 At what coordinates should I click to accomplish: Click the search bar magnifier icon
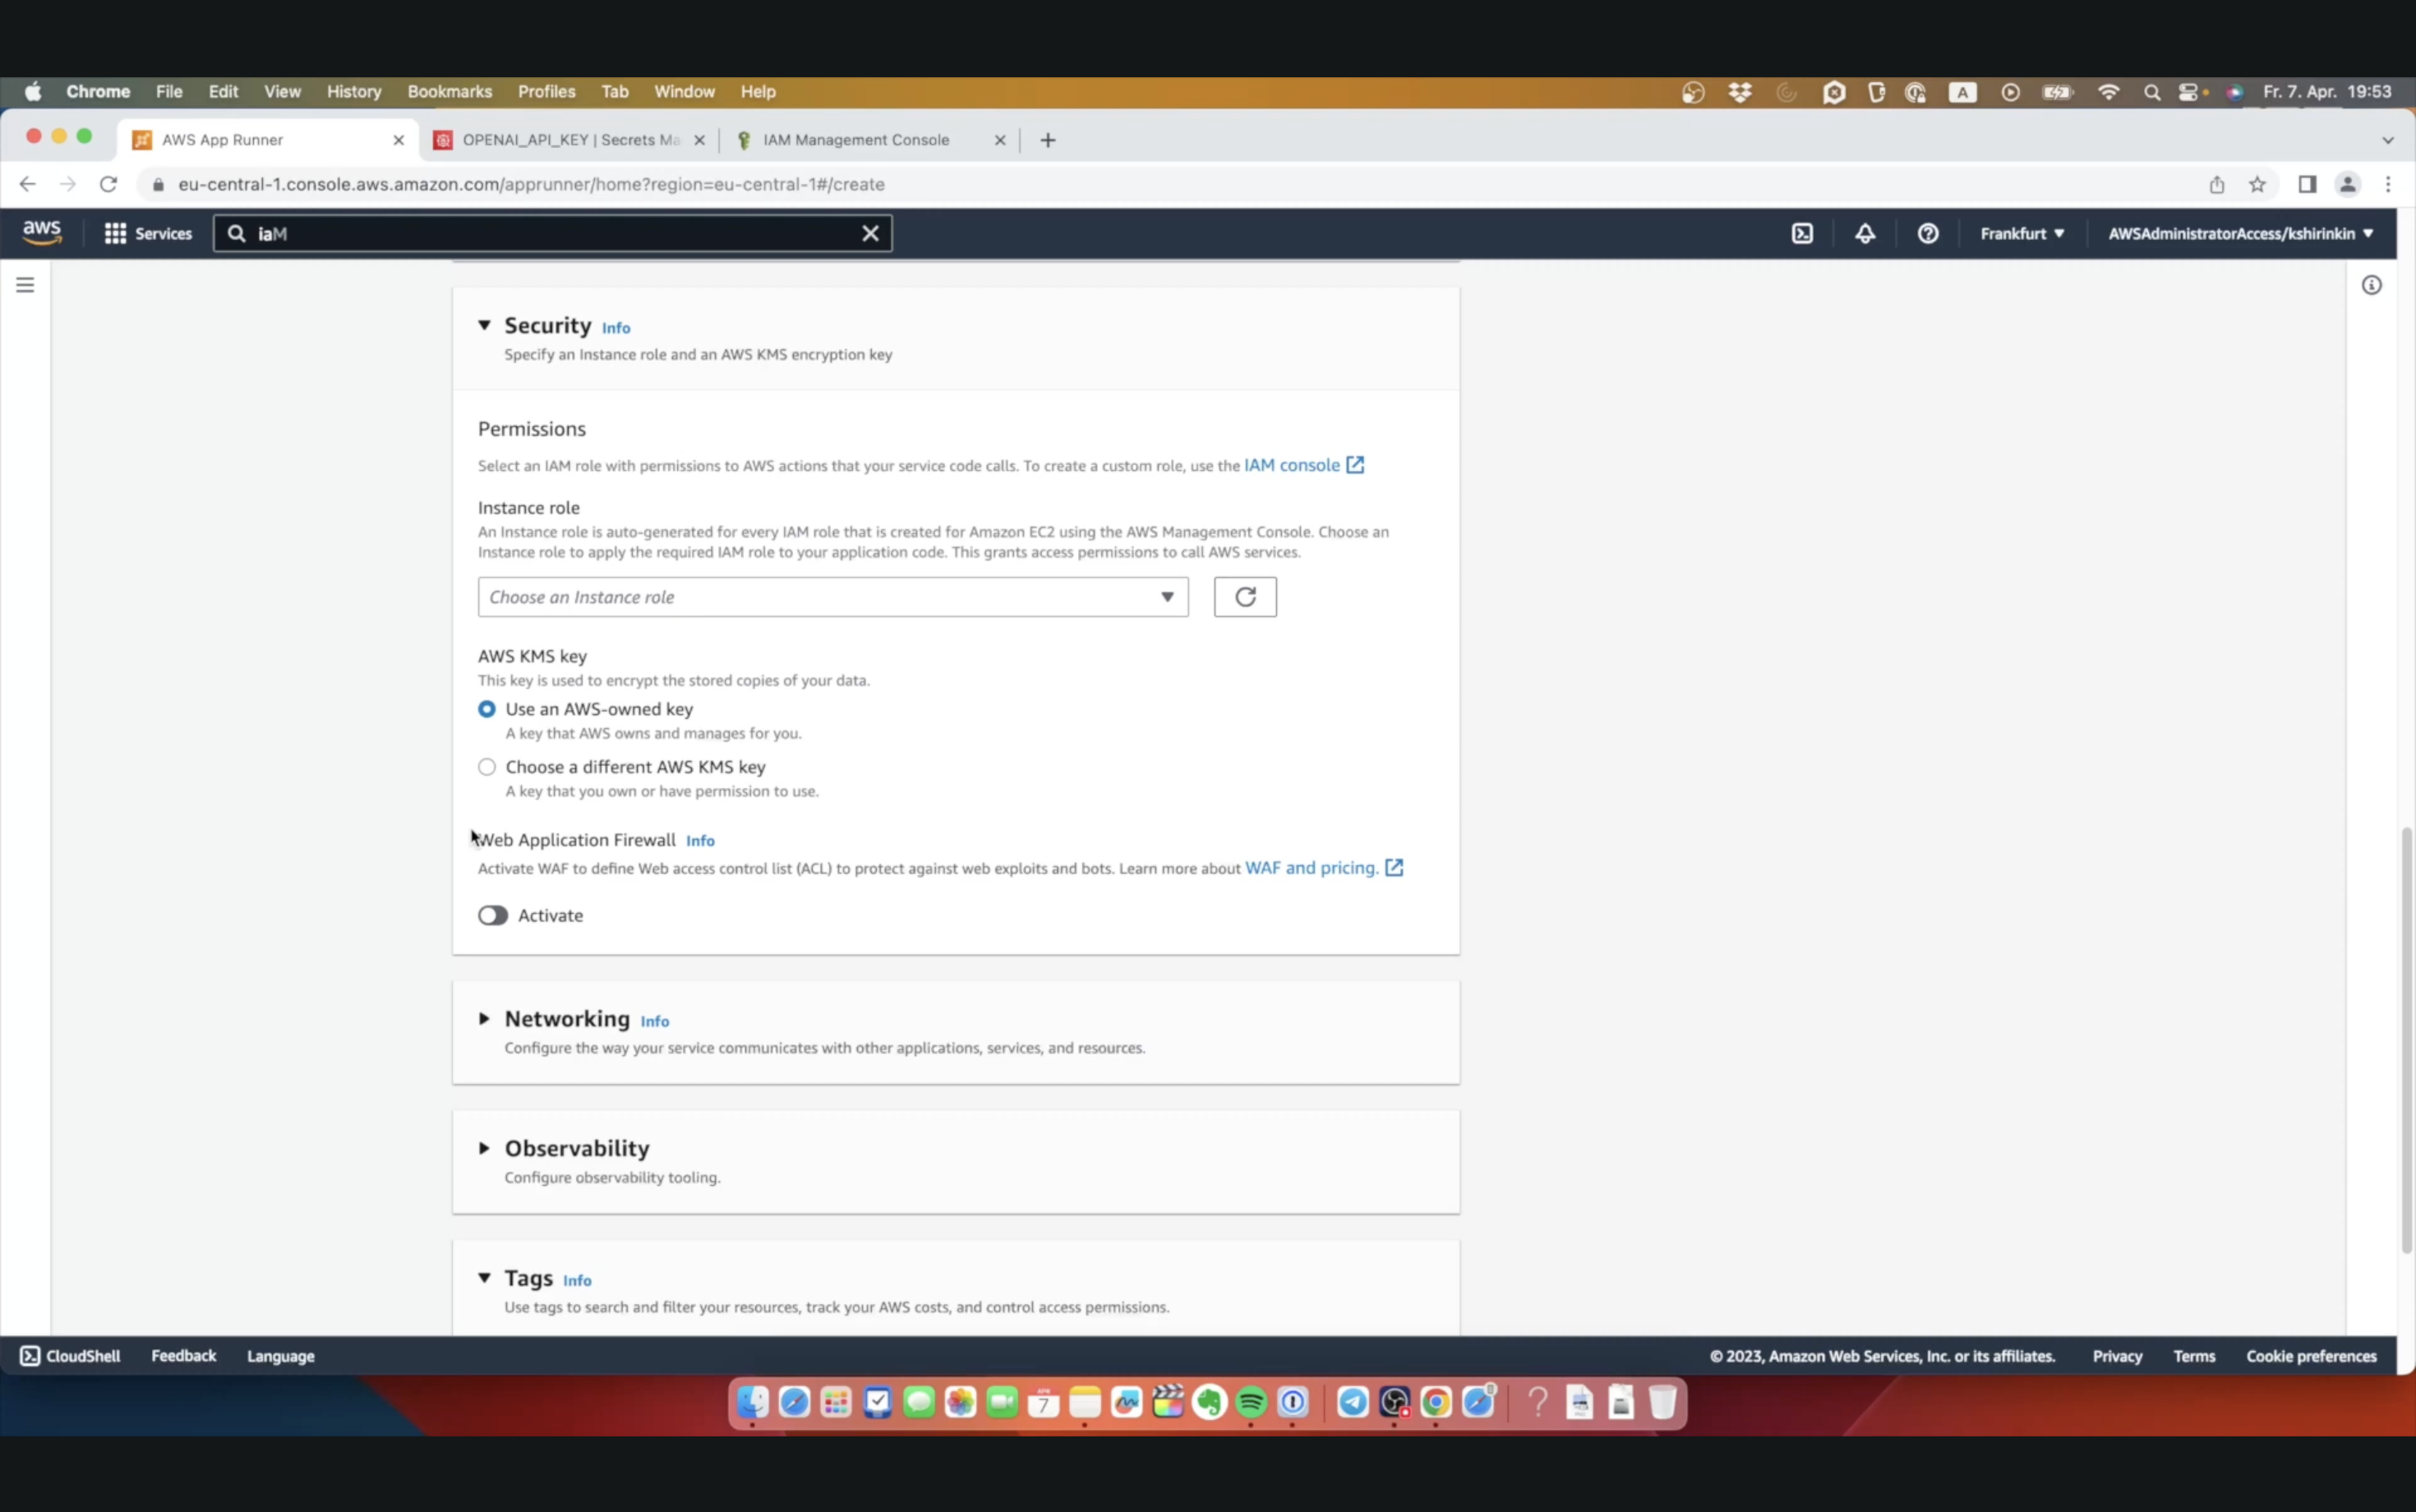(x=237, y=232)
